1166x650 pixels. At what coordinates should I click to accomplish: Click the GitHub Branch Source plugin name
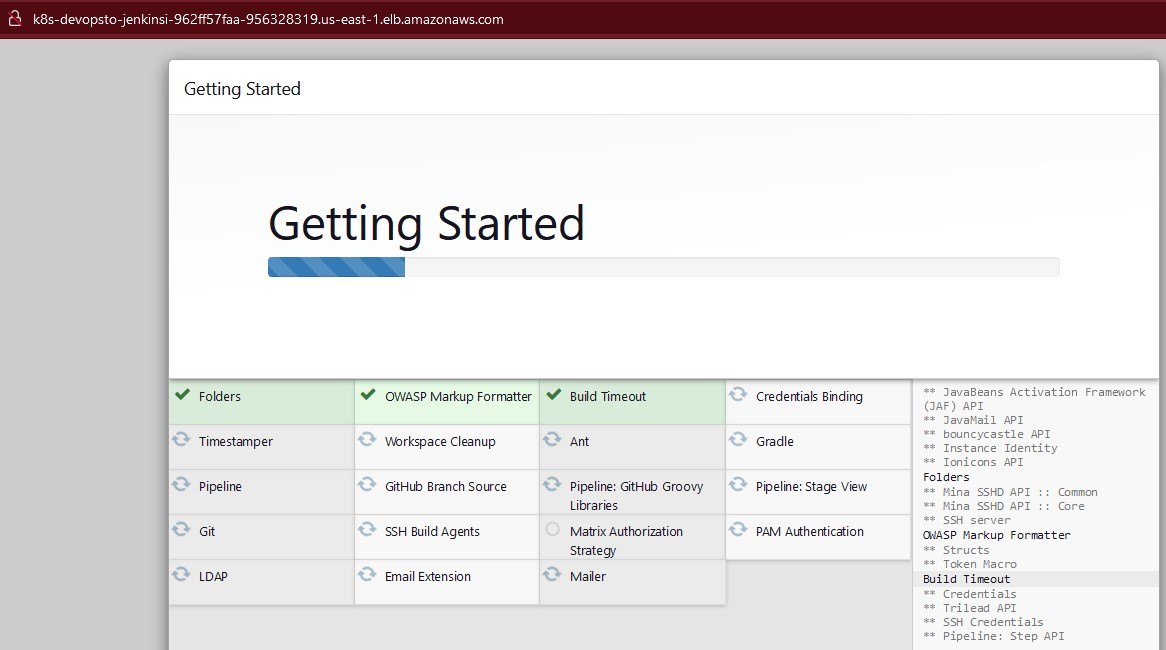[x=445, y=486]
